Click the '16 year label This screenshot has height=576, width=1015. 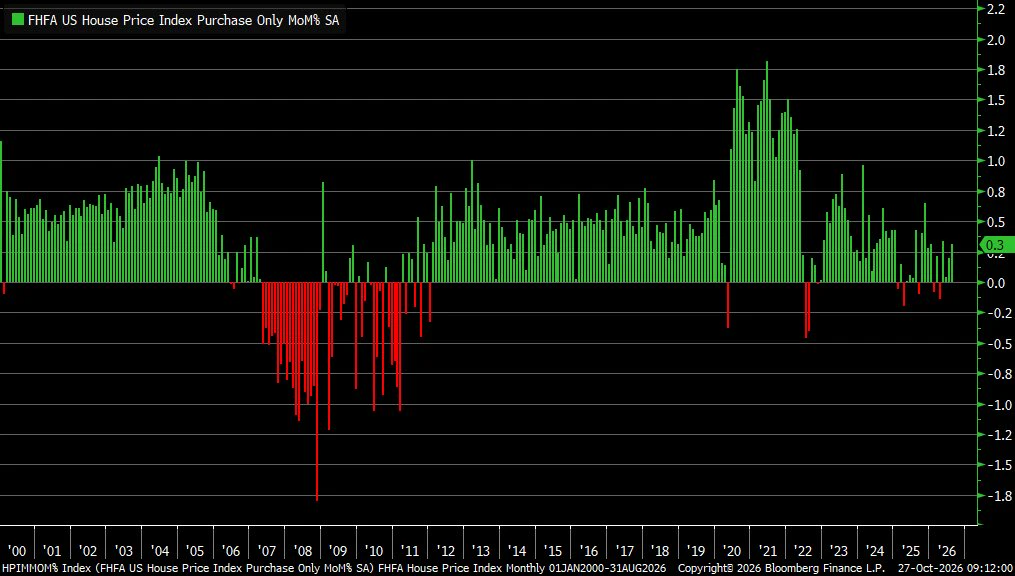coord(588,551)
